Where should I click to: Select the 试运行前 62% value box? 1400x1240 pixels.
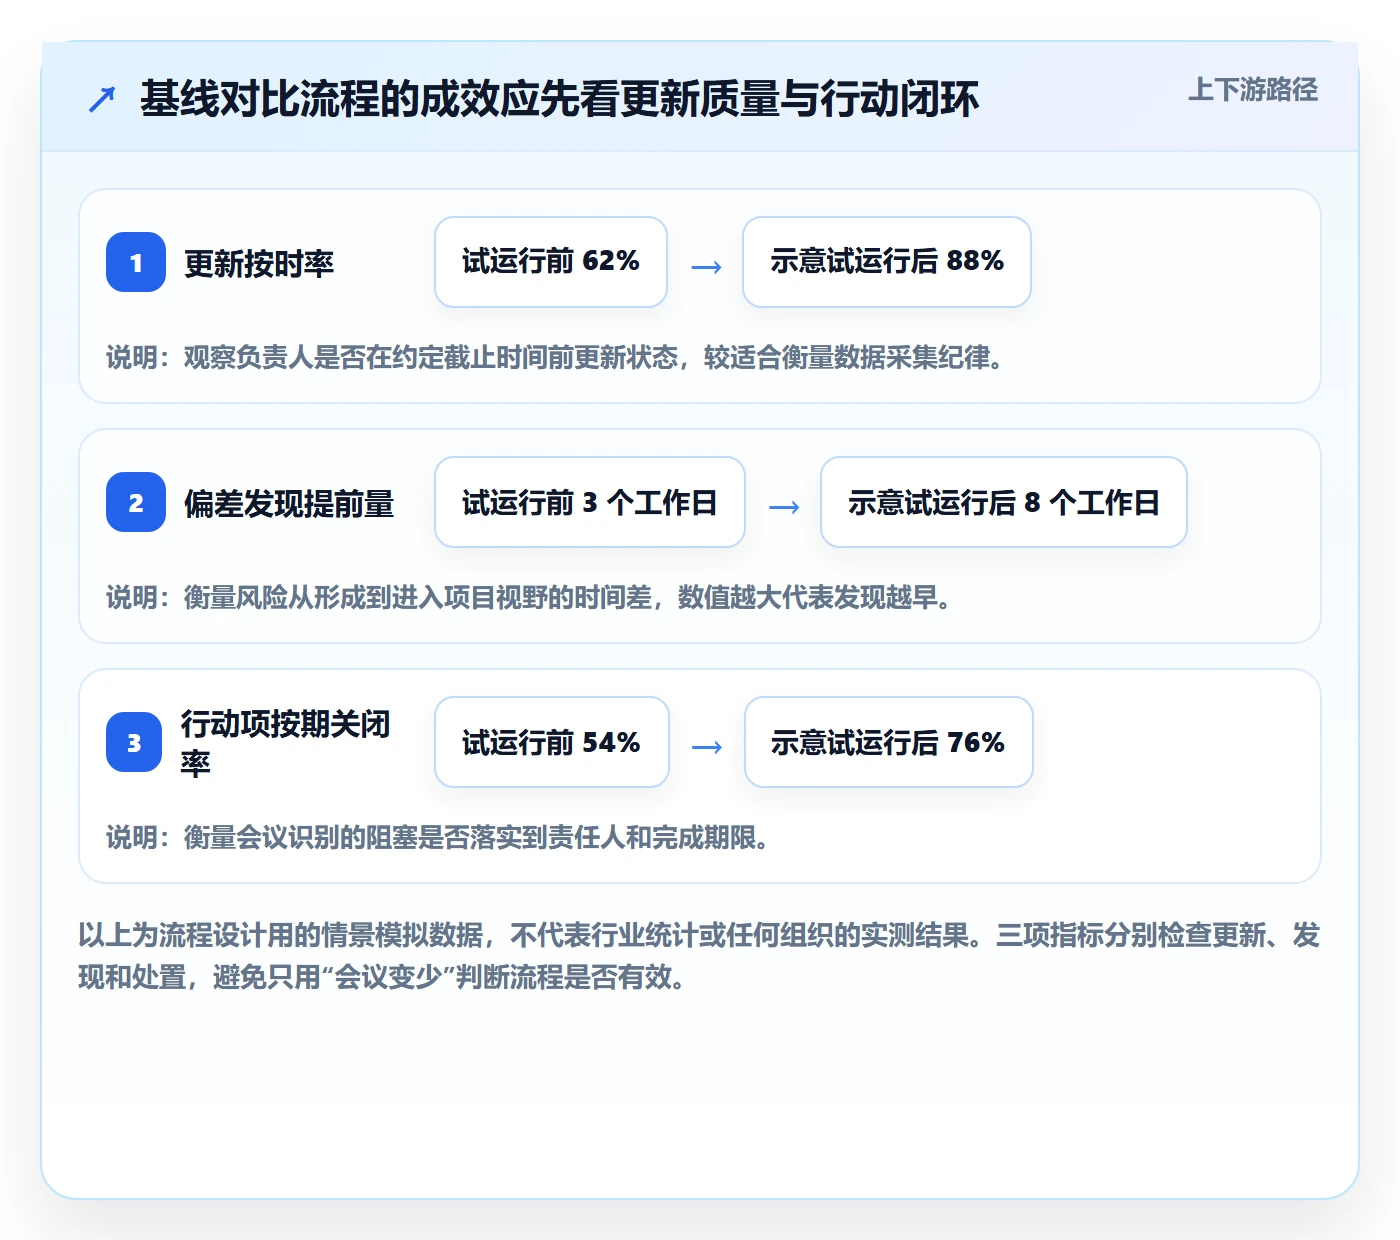click(x=551, y=262)
